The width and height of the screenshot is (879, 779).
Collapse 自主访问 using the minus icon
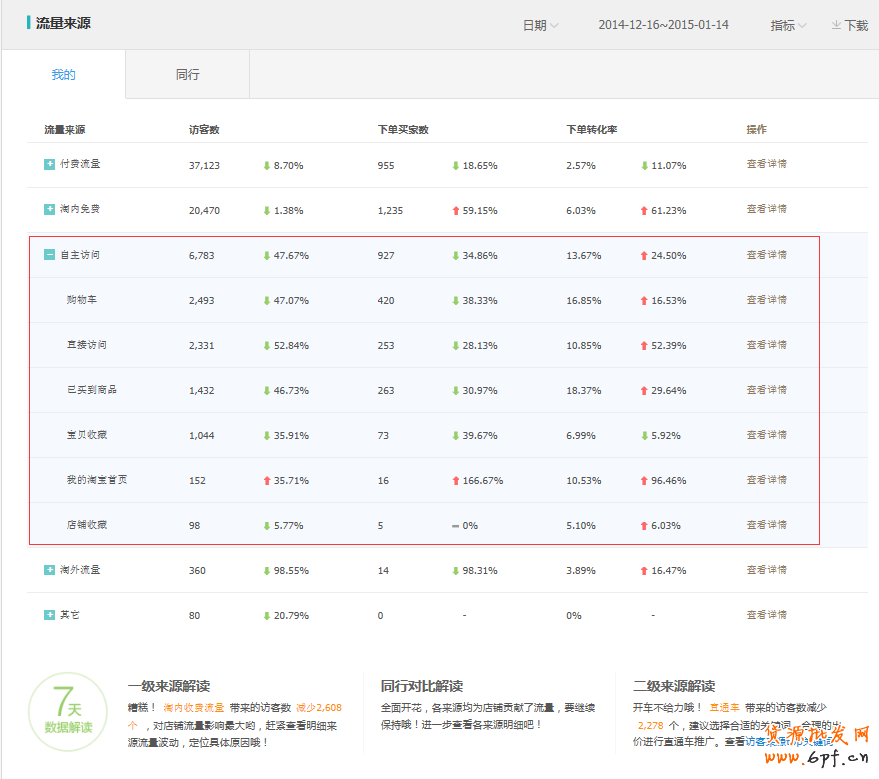click(x=49, y=255)
